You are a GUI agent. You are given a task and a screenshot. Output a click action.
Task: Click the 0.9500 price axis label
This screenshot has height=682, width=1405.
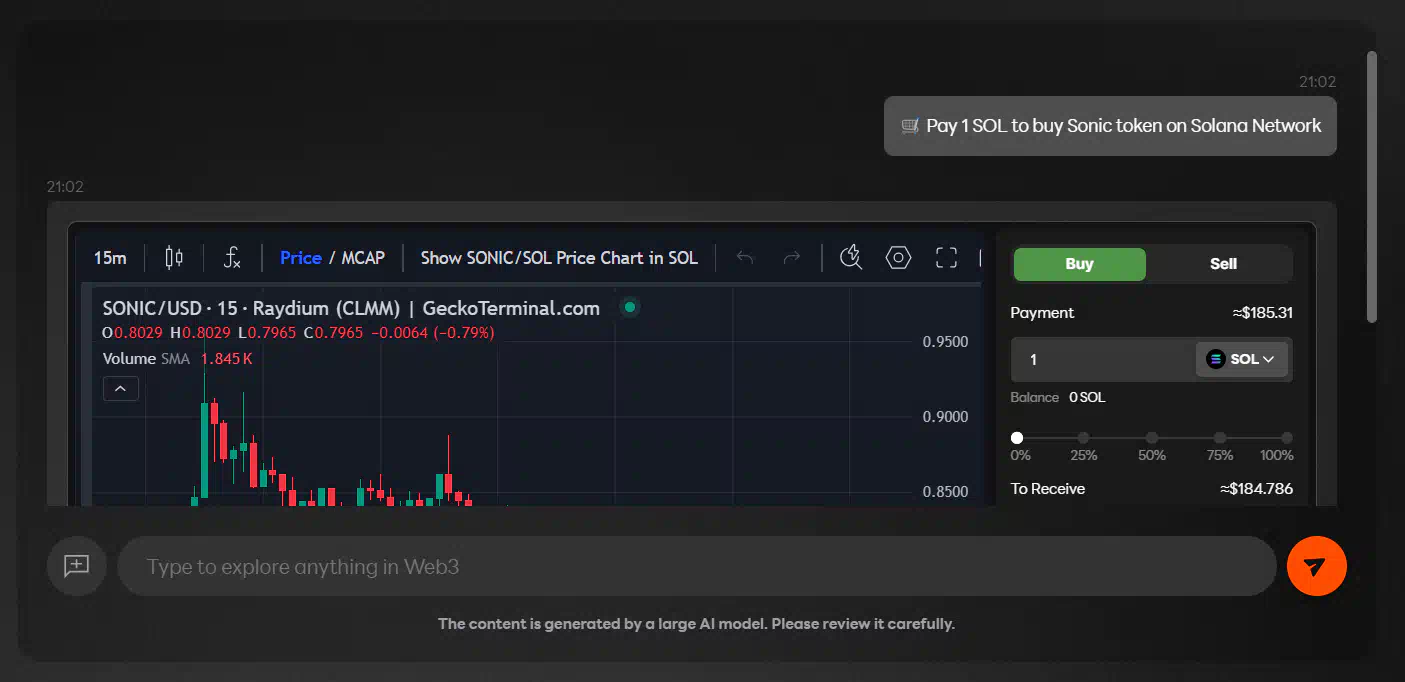point(945,342)
